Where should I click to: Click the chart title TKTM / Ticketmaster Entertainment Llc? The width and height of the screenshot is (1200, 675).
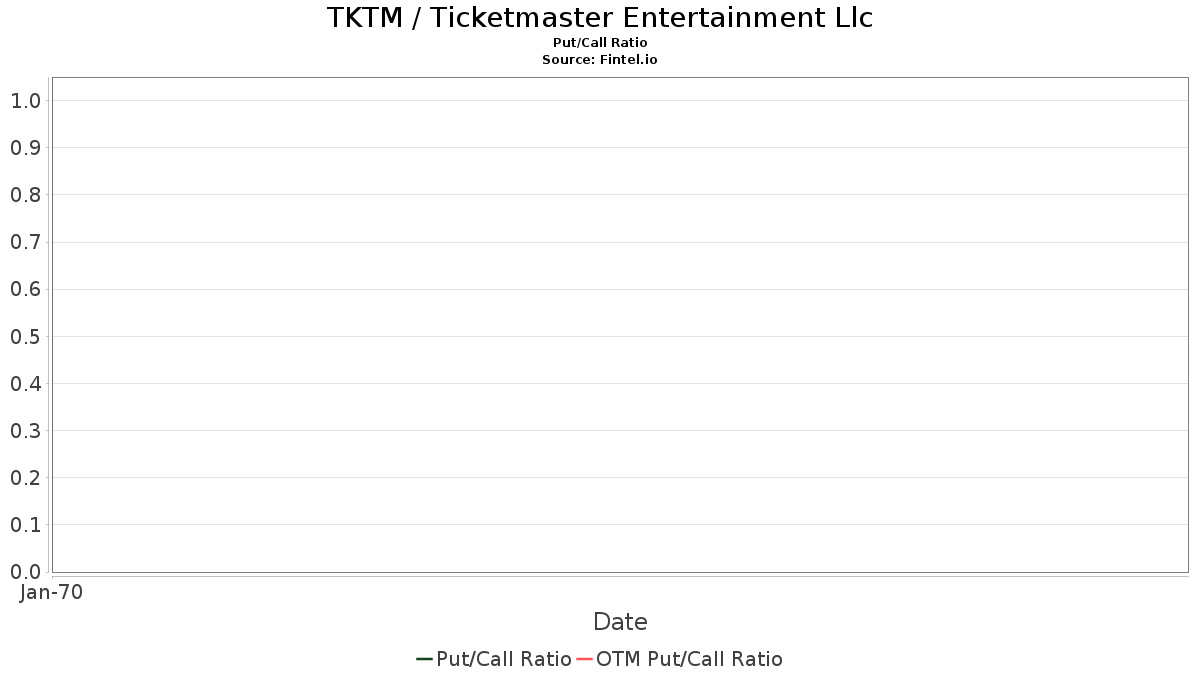click(600, 18)
